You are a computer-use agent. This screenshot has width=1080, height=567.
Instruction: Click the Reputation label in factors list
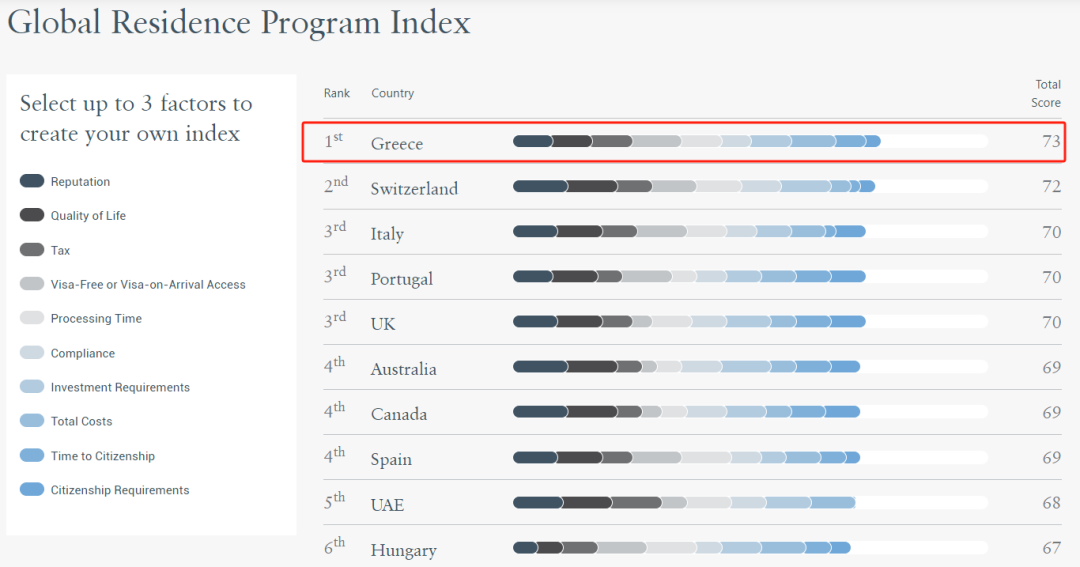tap(80, 182)
